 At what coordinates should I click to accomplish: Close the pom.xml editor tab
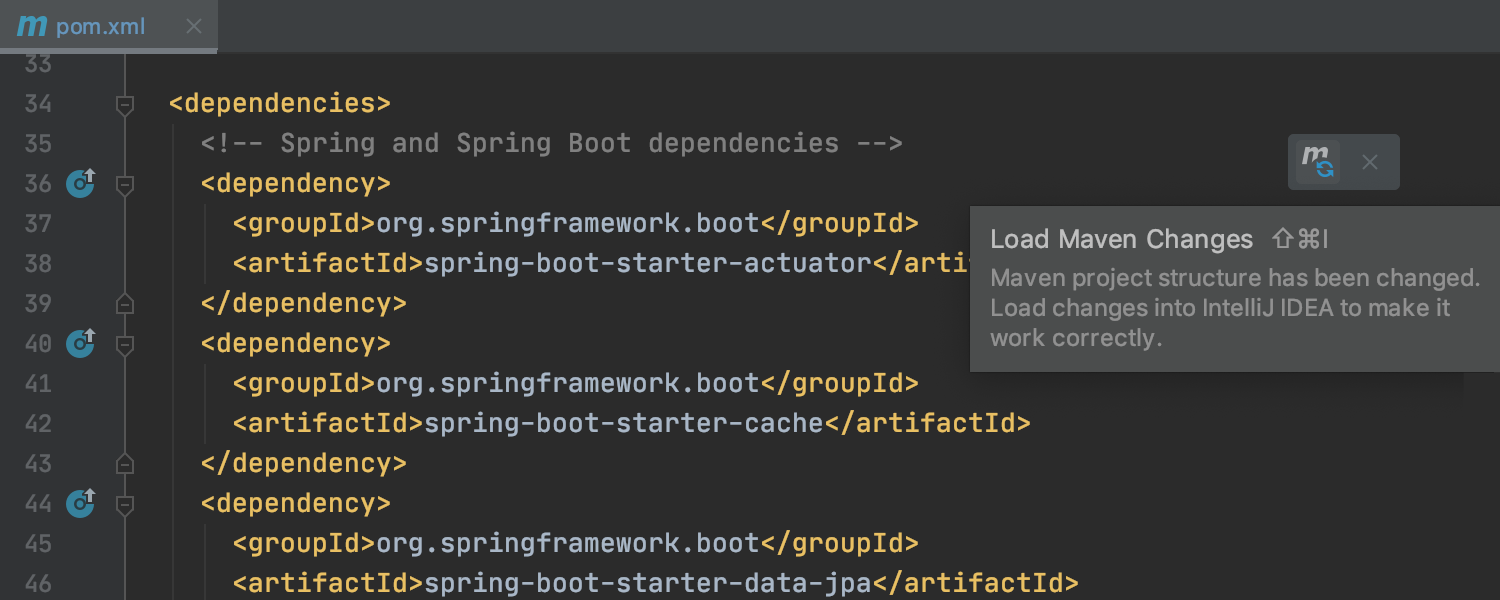point(194,26)
